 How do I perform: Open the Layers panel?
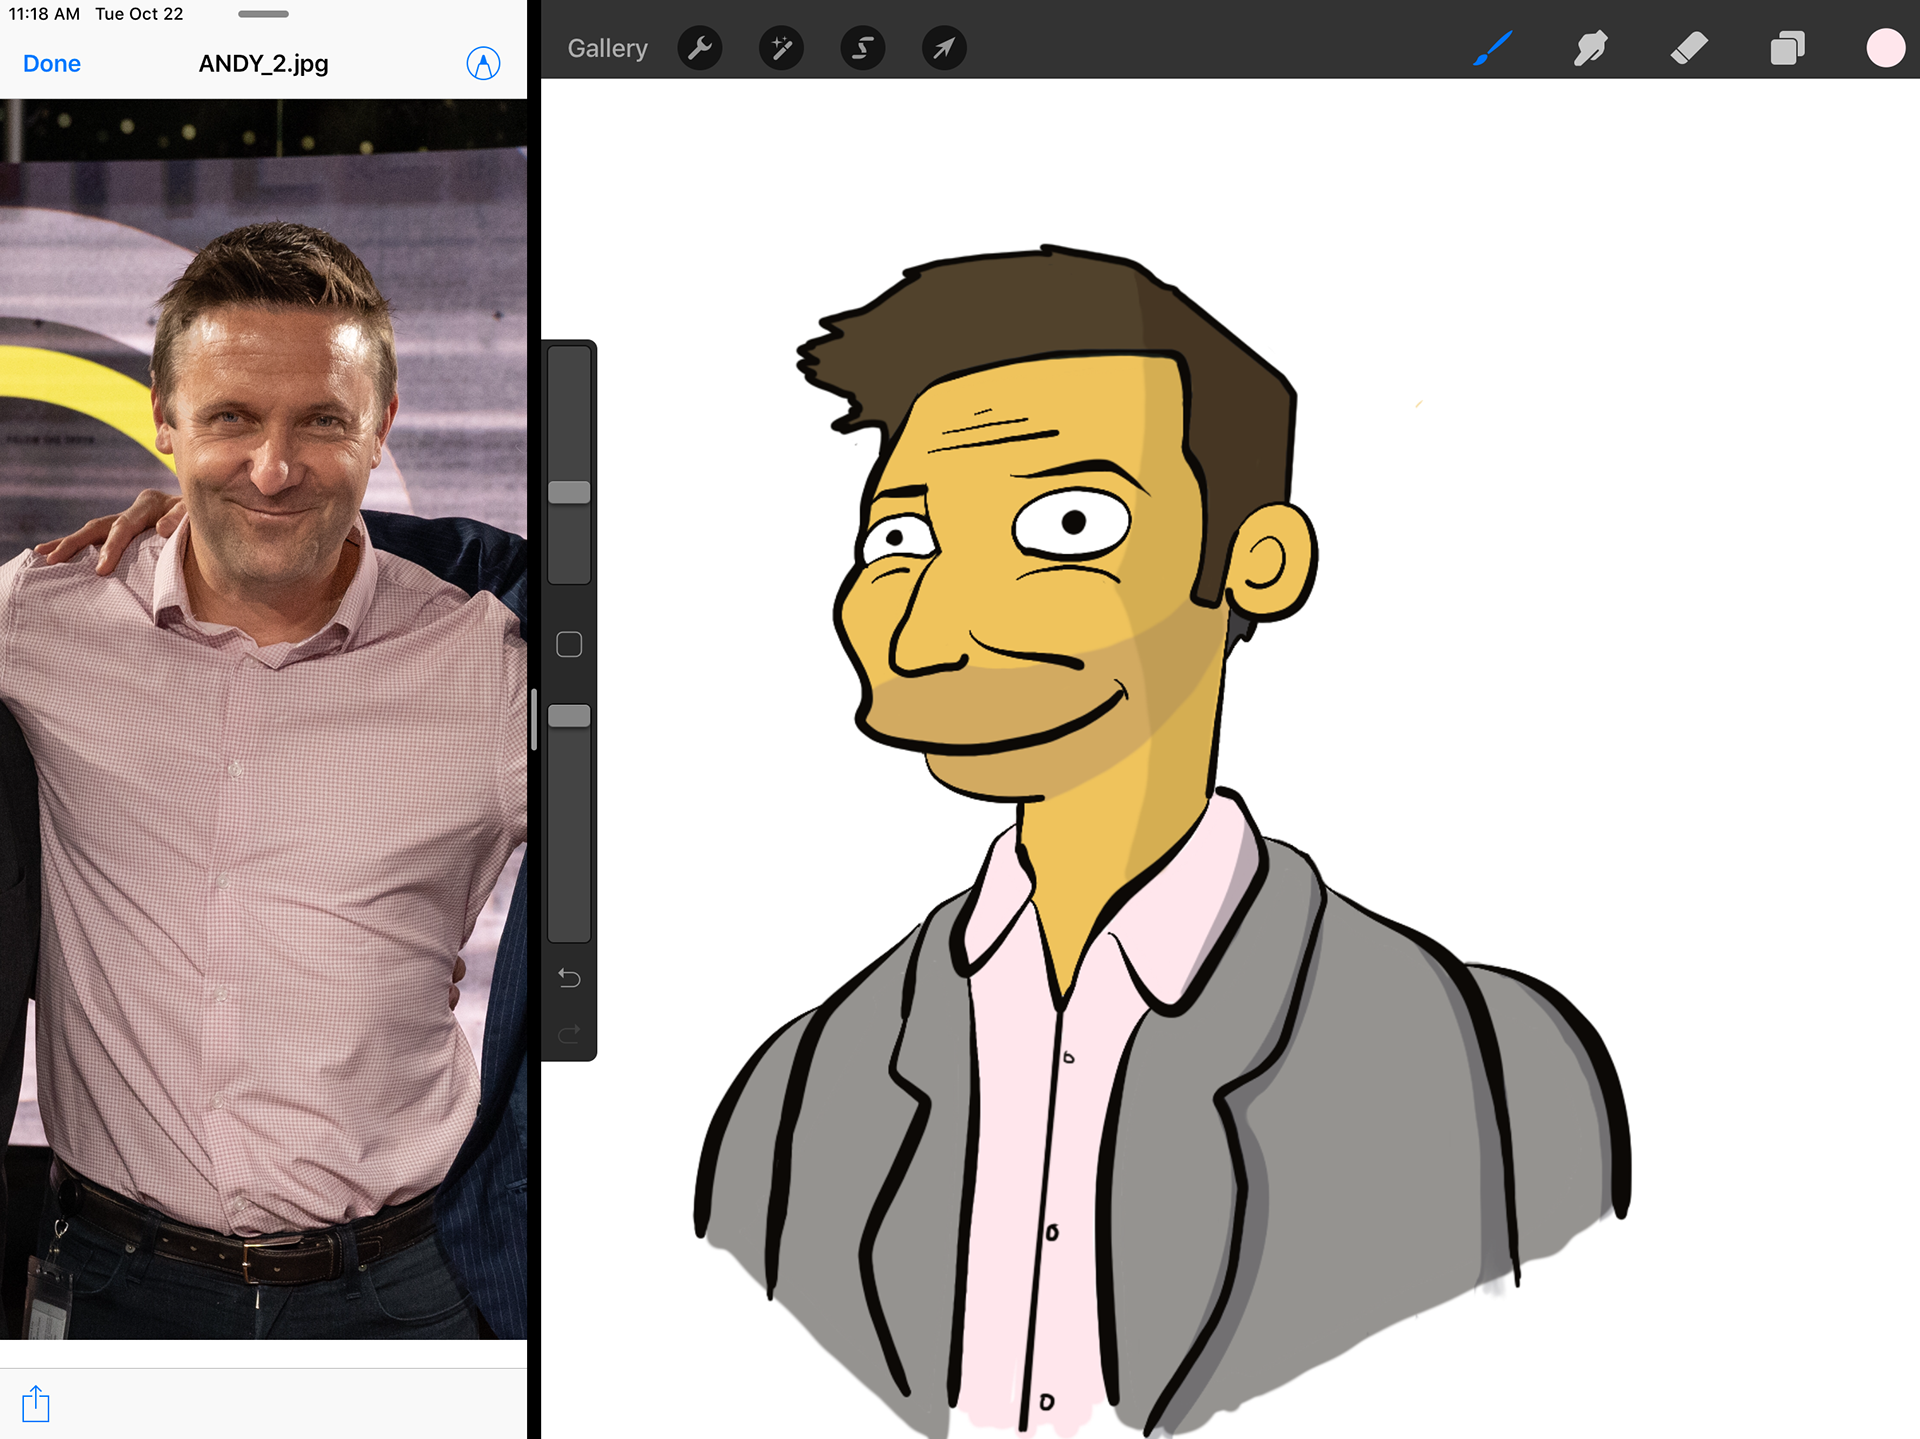click(x=1787, y=48)
